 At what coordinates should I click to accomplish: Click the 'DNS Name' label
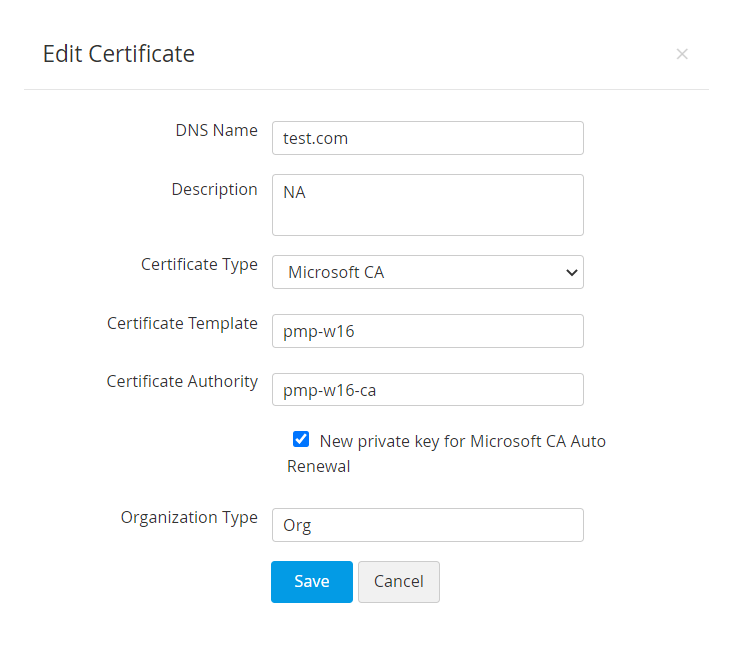click(216, 131)
